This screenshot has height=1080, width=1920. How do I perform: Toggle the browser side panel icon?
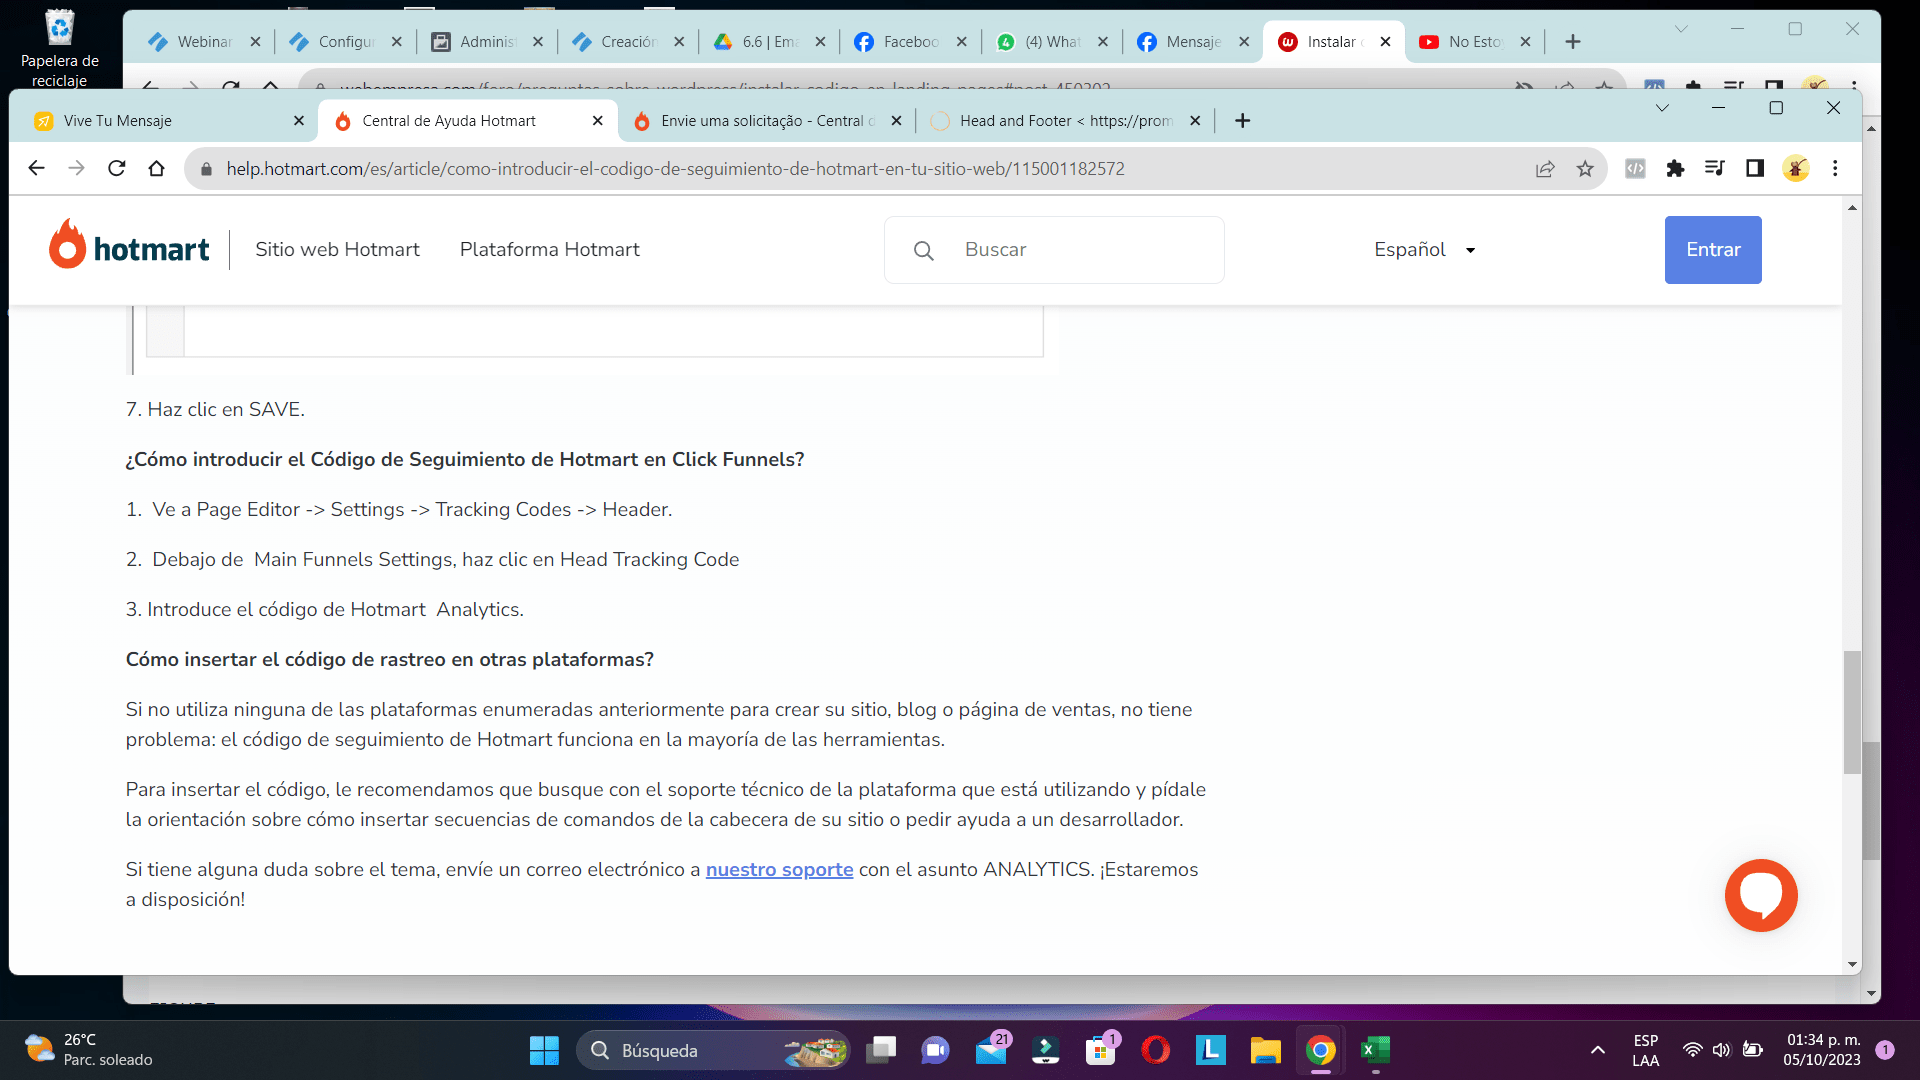coord(1755,168)
